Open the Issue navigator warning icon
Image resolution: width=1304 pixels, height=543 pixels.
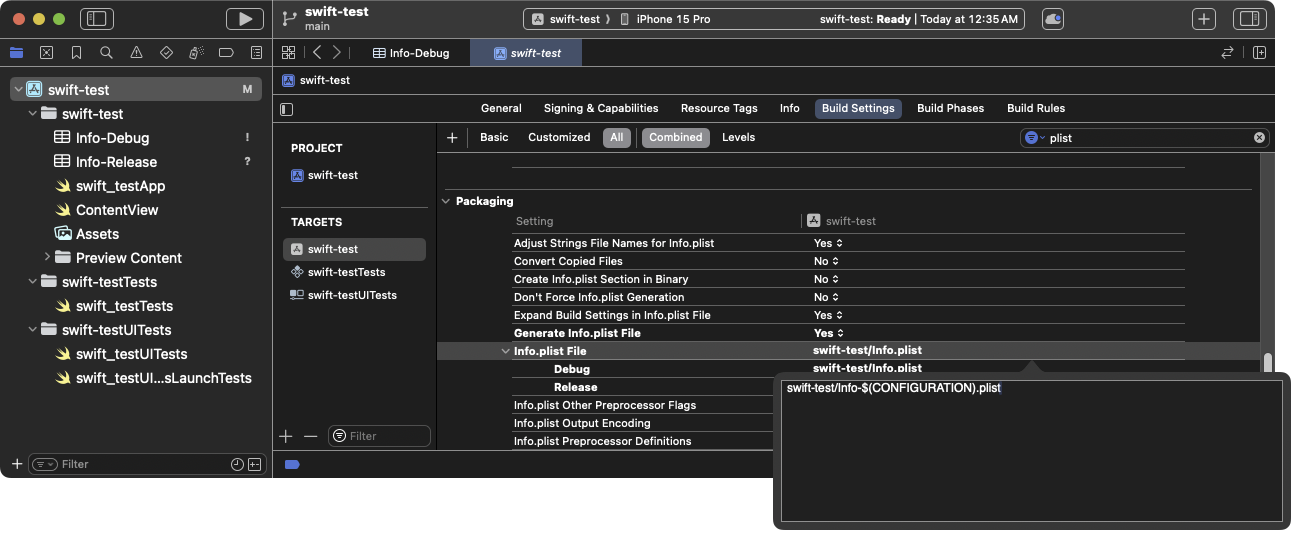pos(136,52)
